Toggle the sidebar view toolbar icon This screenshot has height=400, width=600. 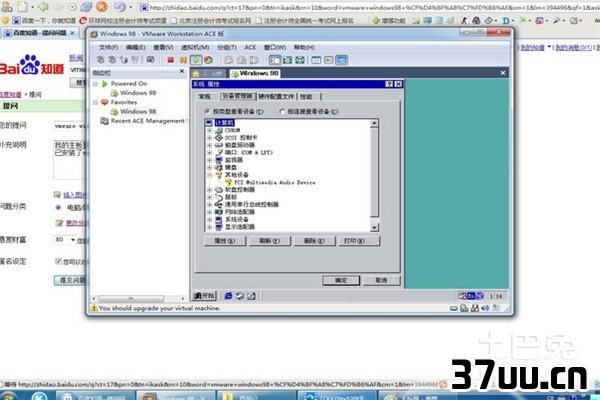coord(275,60)
